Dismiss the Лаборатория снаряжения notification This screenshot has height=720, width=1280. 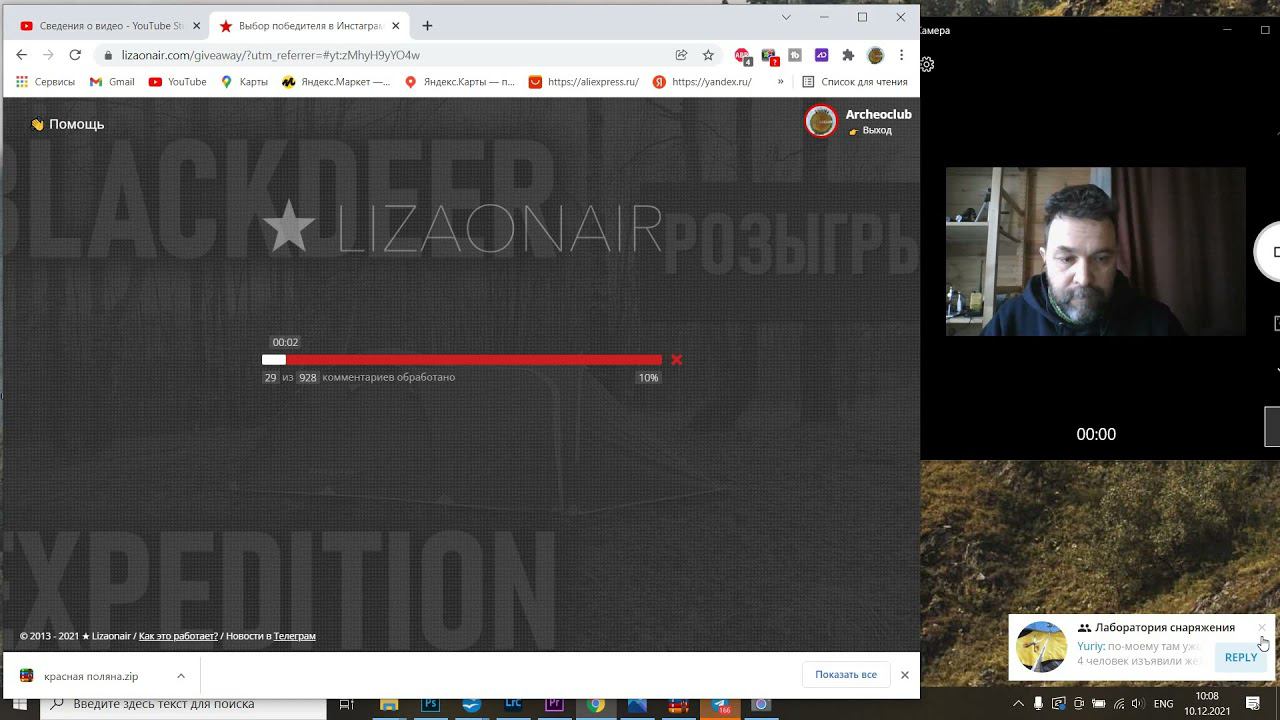1262,628
